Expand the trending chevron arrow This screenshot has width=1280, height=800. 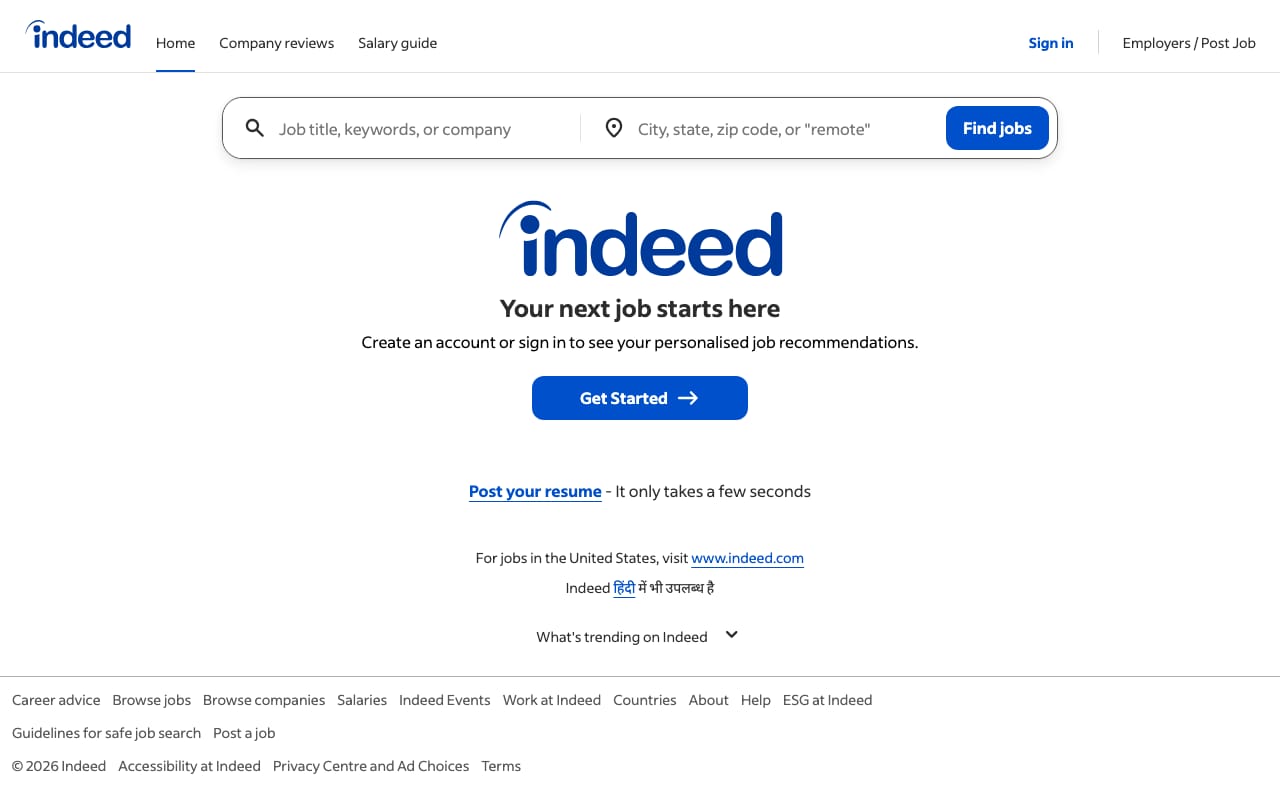tap(732, 635)
